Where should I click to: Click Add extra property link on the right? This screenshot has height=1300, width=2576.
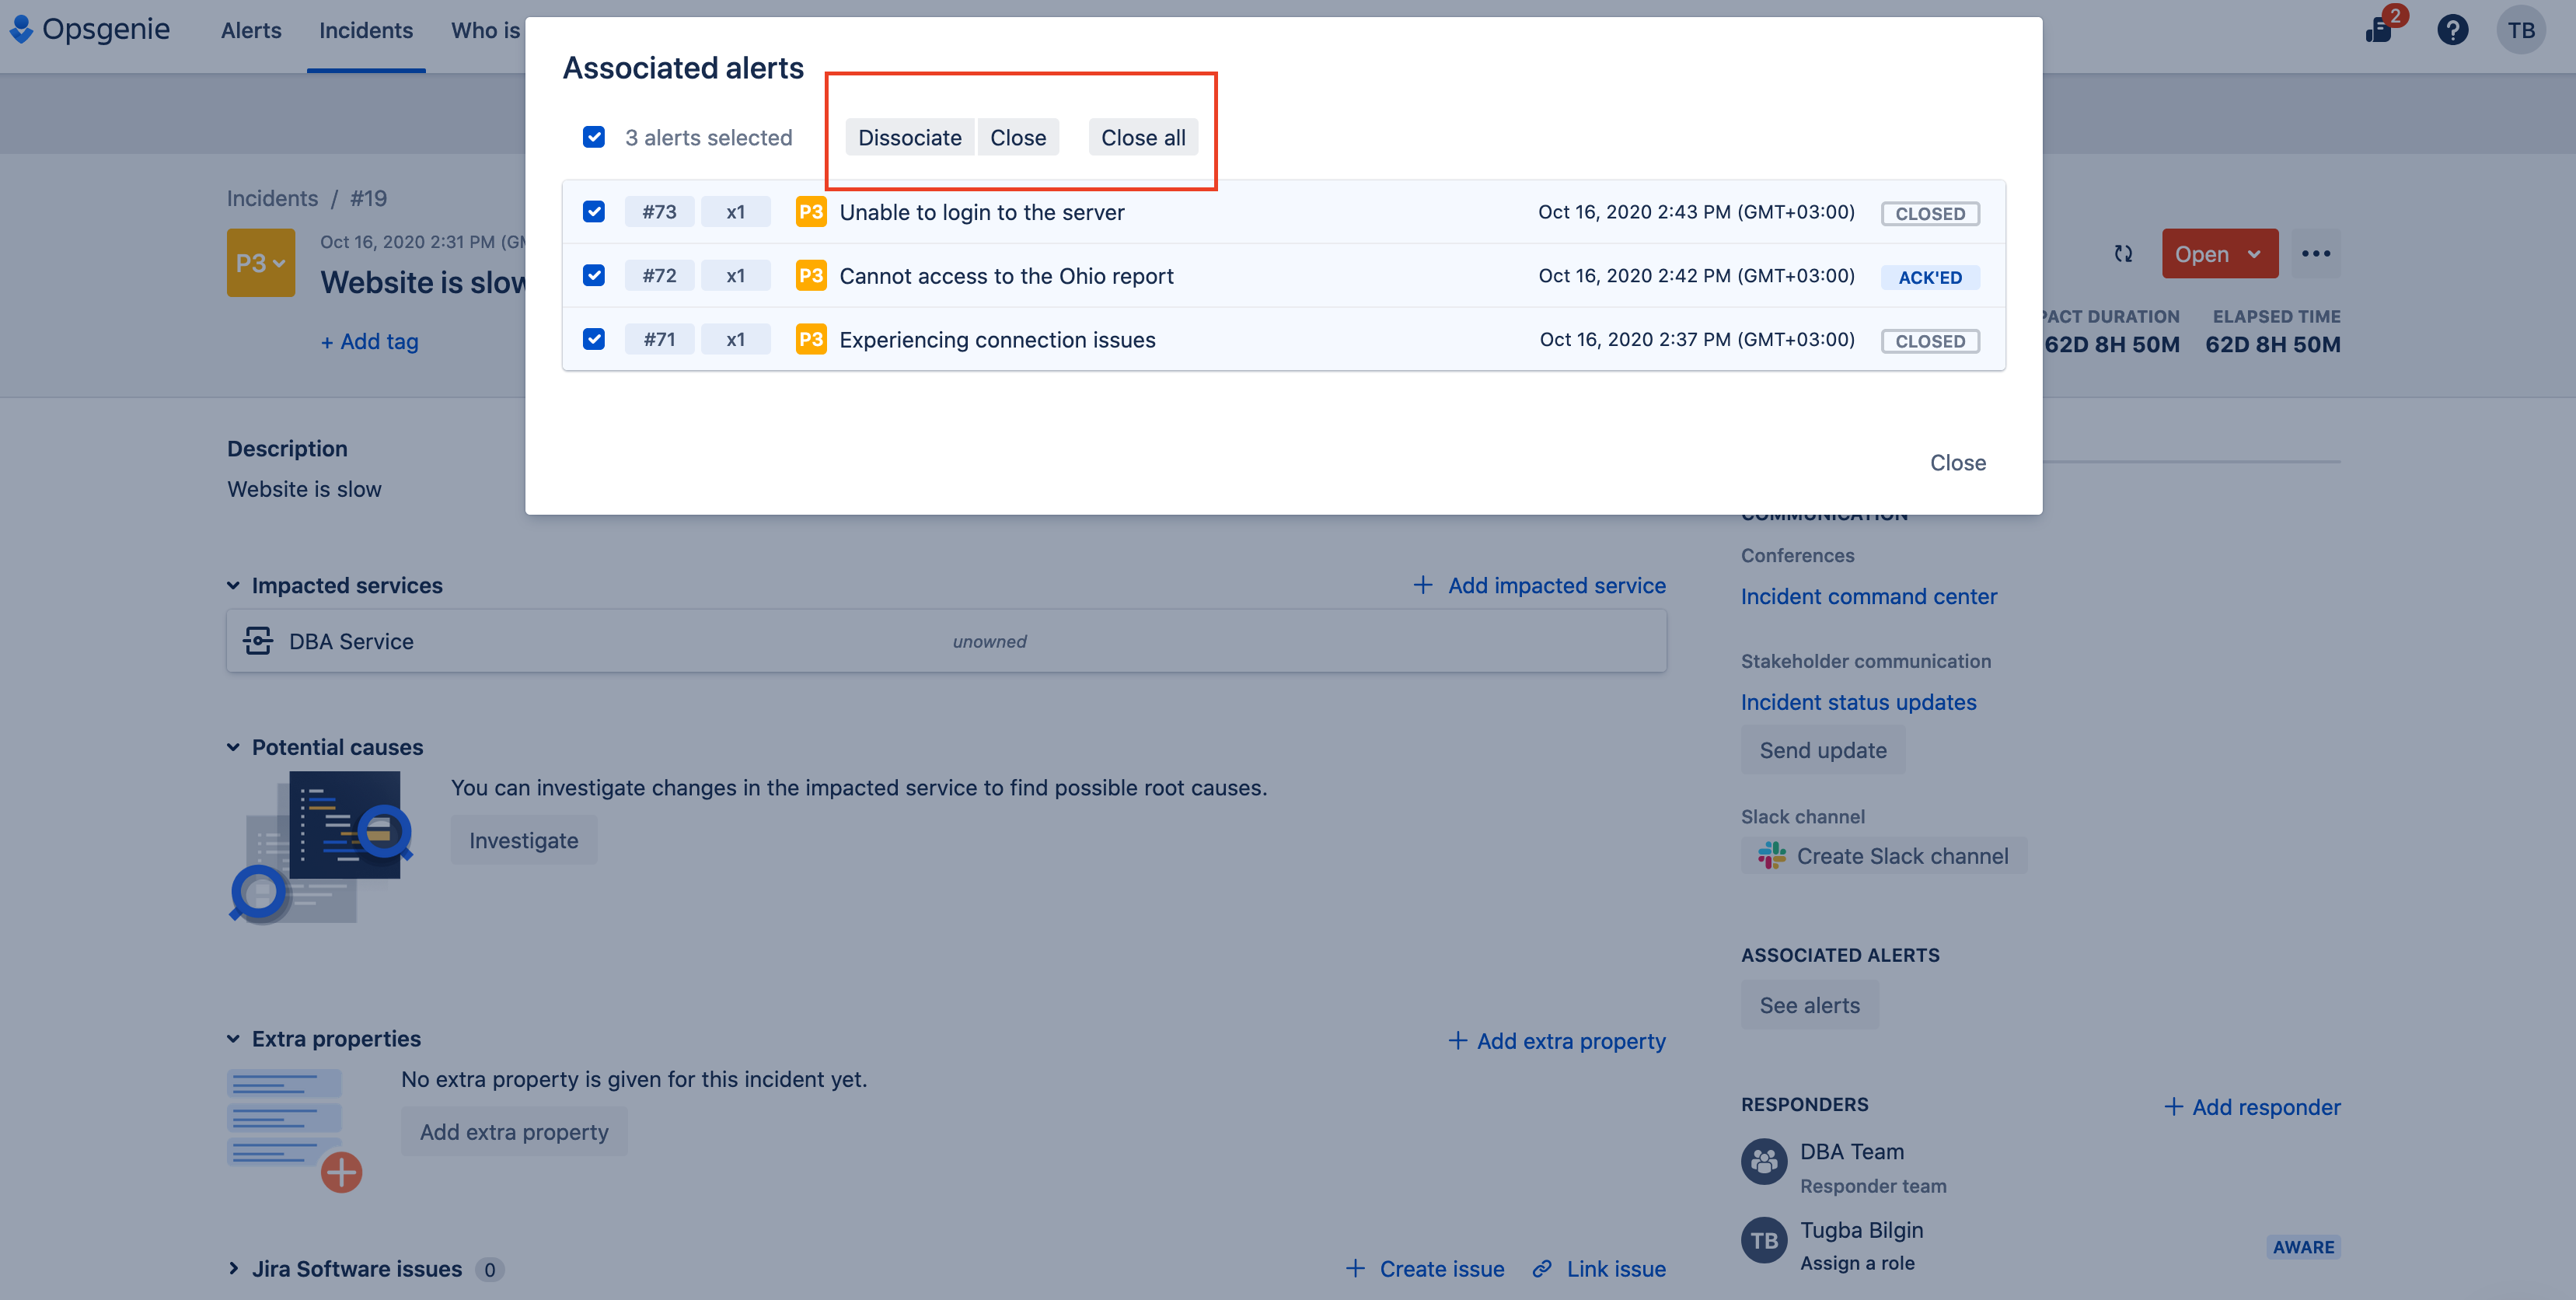(1570, 1041)
